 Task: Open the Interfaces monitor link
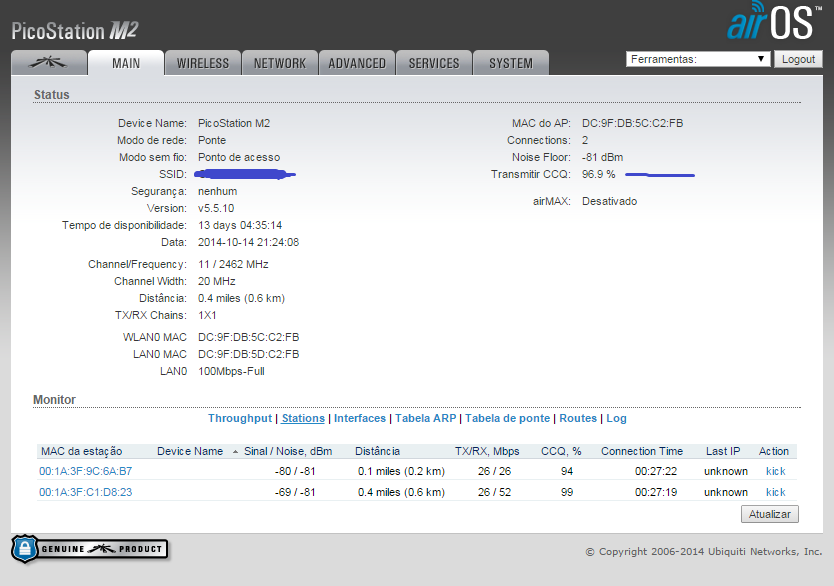pos(360,418)
